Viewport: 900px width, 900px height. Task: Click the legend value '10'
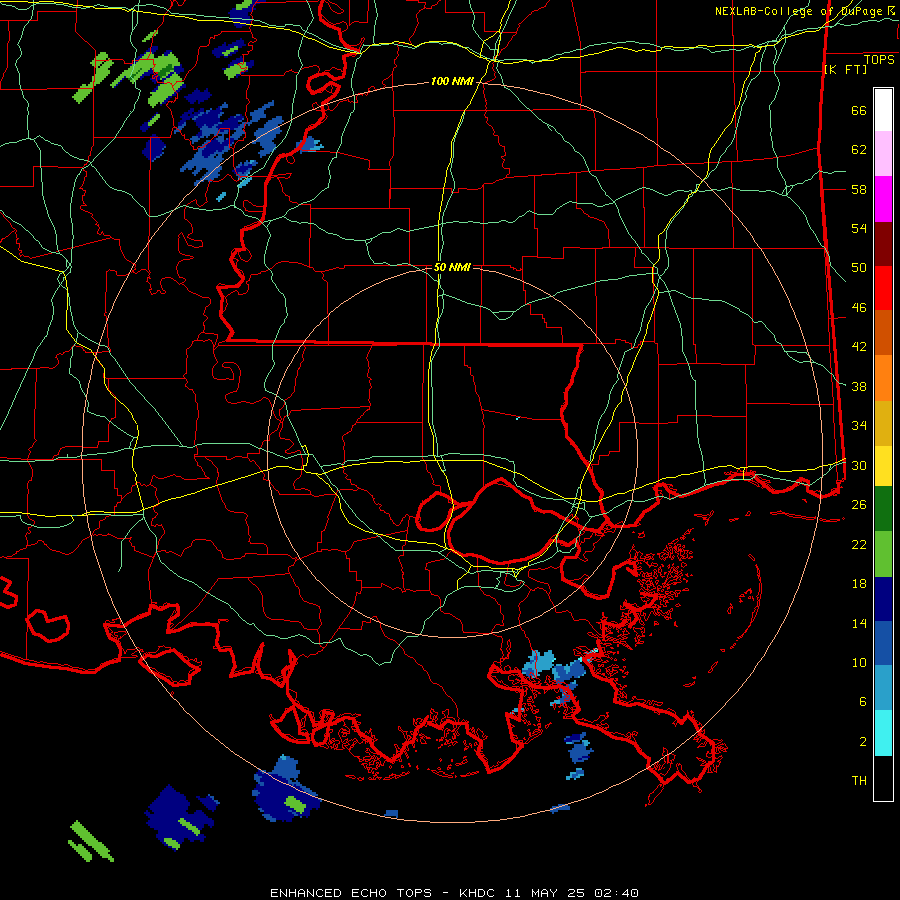(859, 662)
